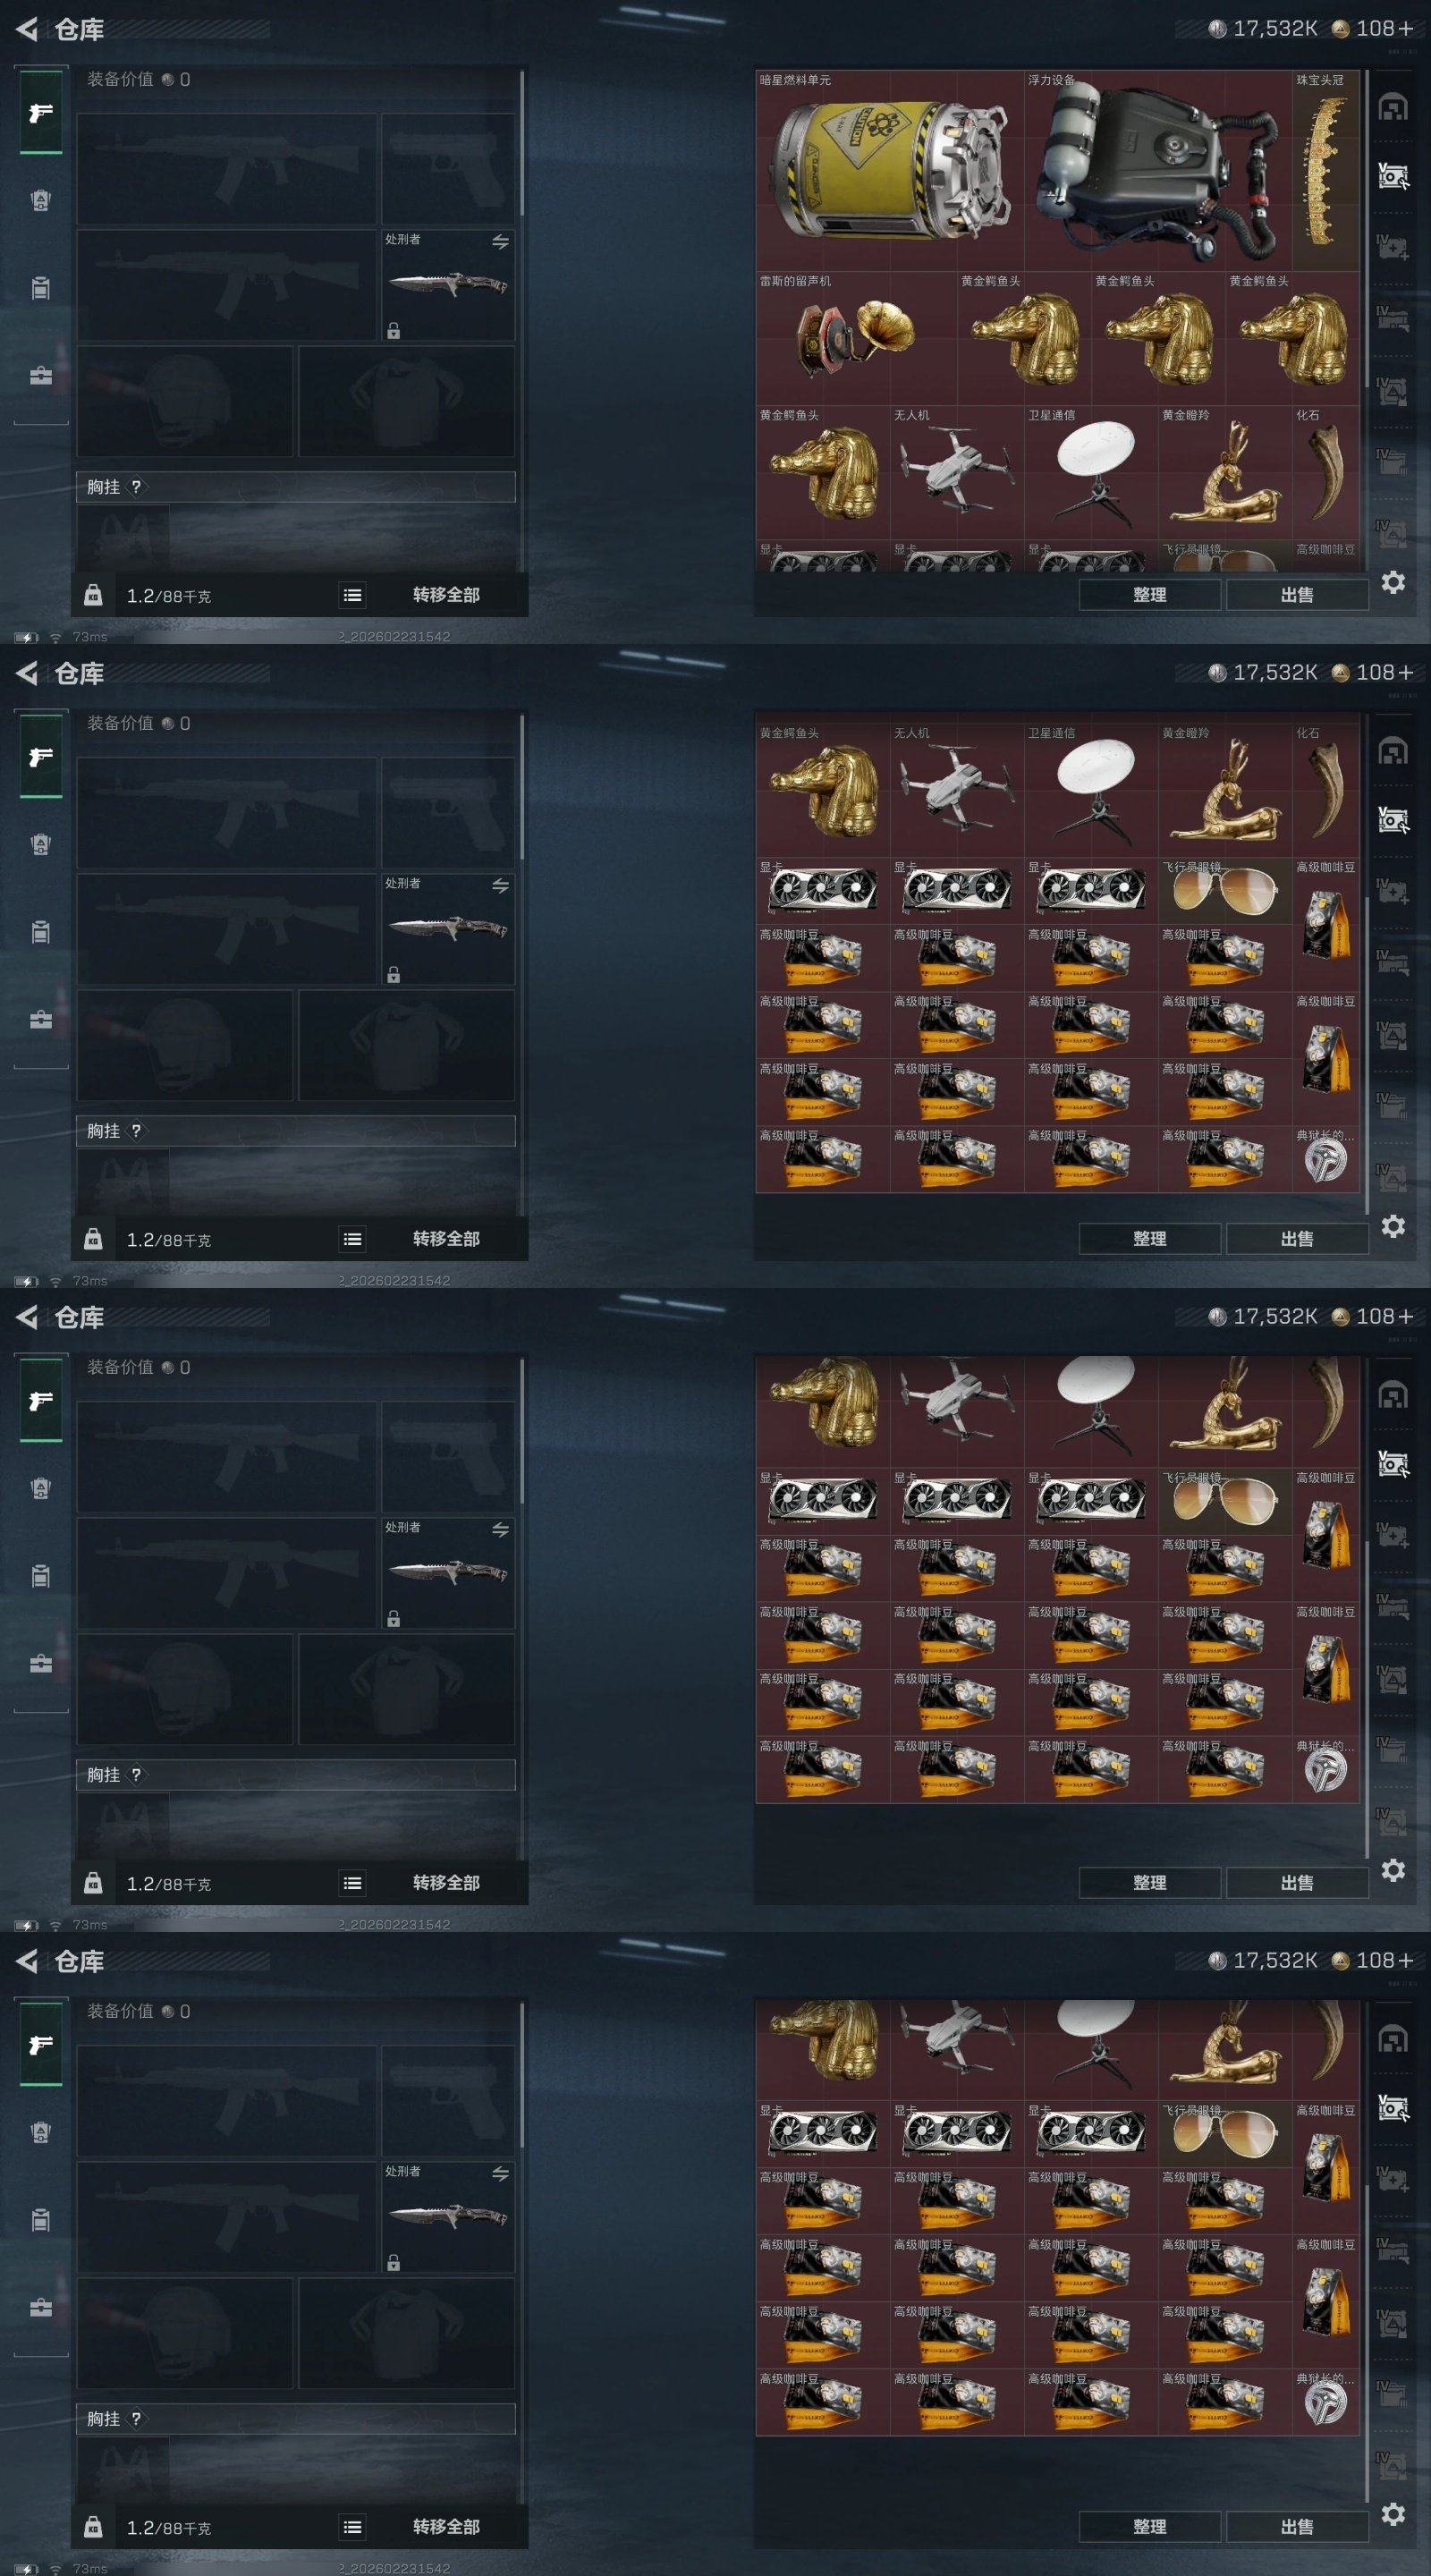This screenshot has width=1431, height=2576.
Task: Go back from 仓库 in topmost screenshot
Action: pyautogui.click(x=27, y=29)
